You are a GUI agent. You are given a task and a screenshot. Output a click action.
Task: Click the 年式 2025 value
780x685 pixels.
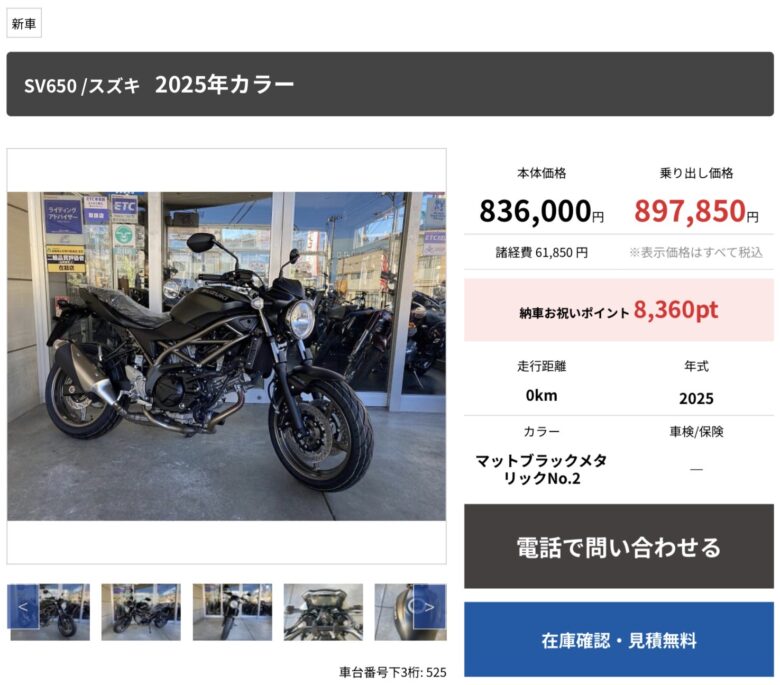[x=696, y=398]
